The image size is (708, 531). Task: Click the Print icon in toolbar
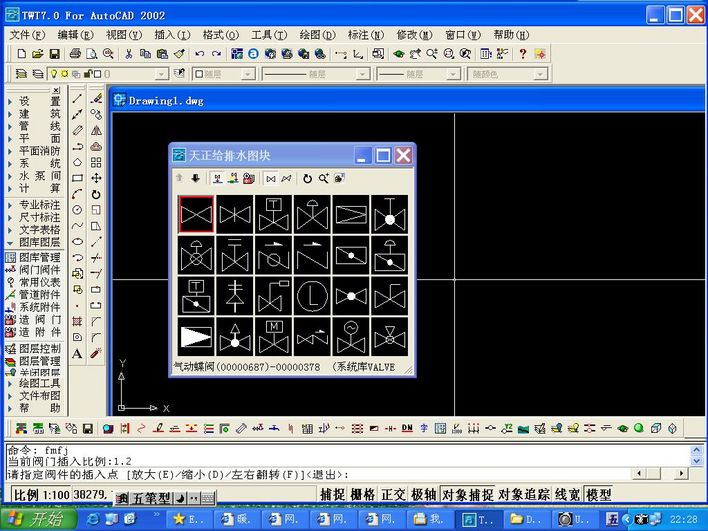pos(75,54)
